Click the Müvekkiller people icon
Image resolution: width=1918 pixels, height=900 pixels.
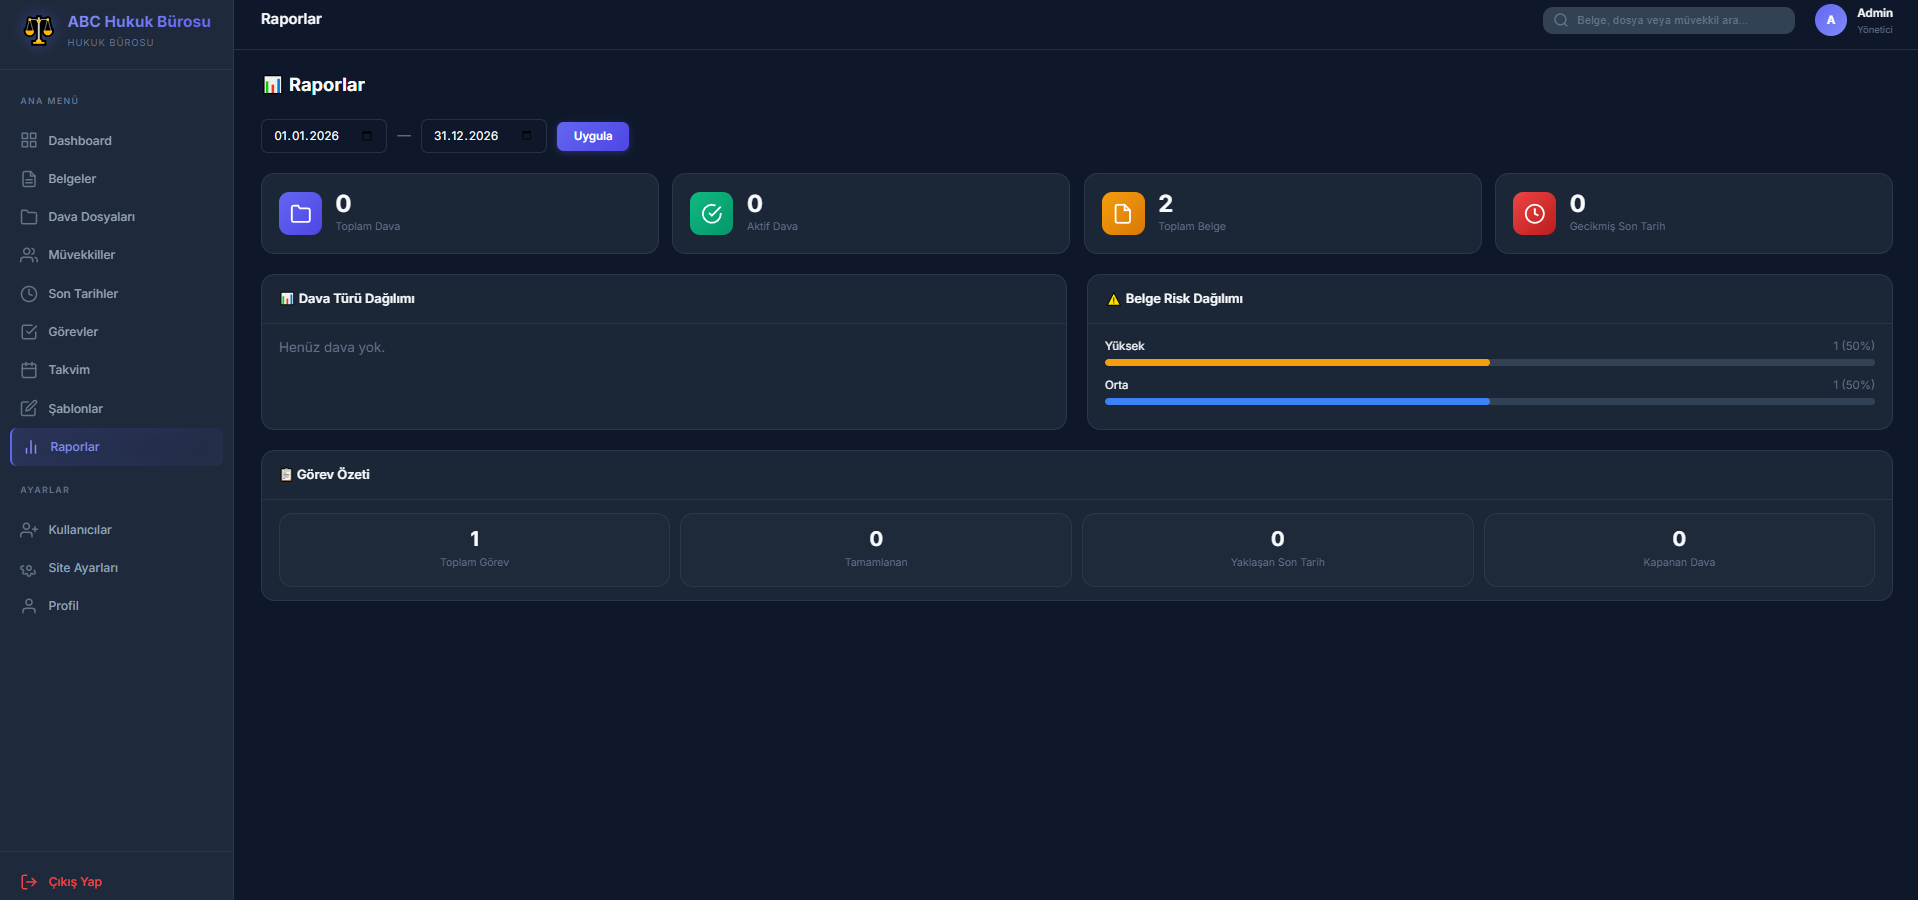point(29,255)
